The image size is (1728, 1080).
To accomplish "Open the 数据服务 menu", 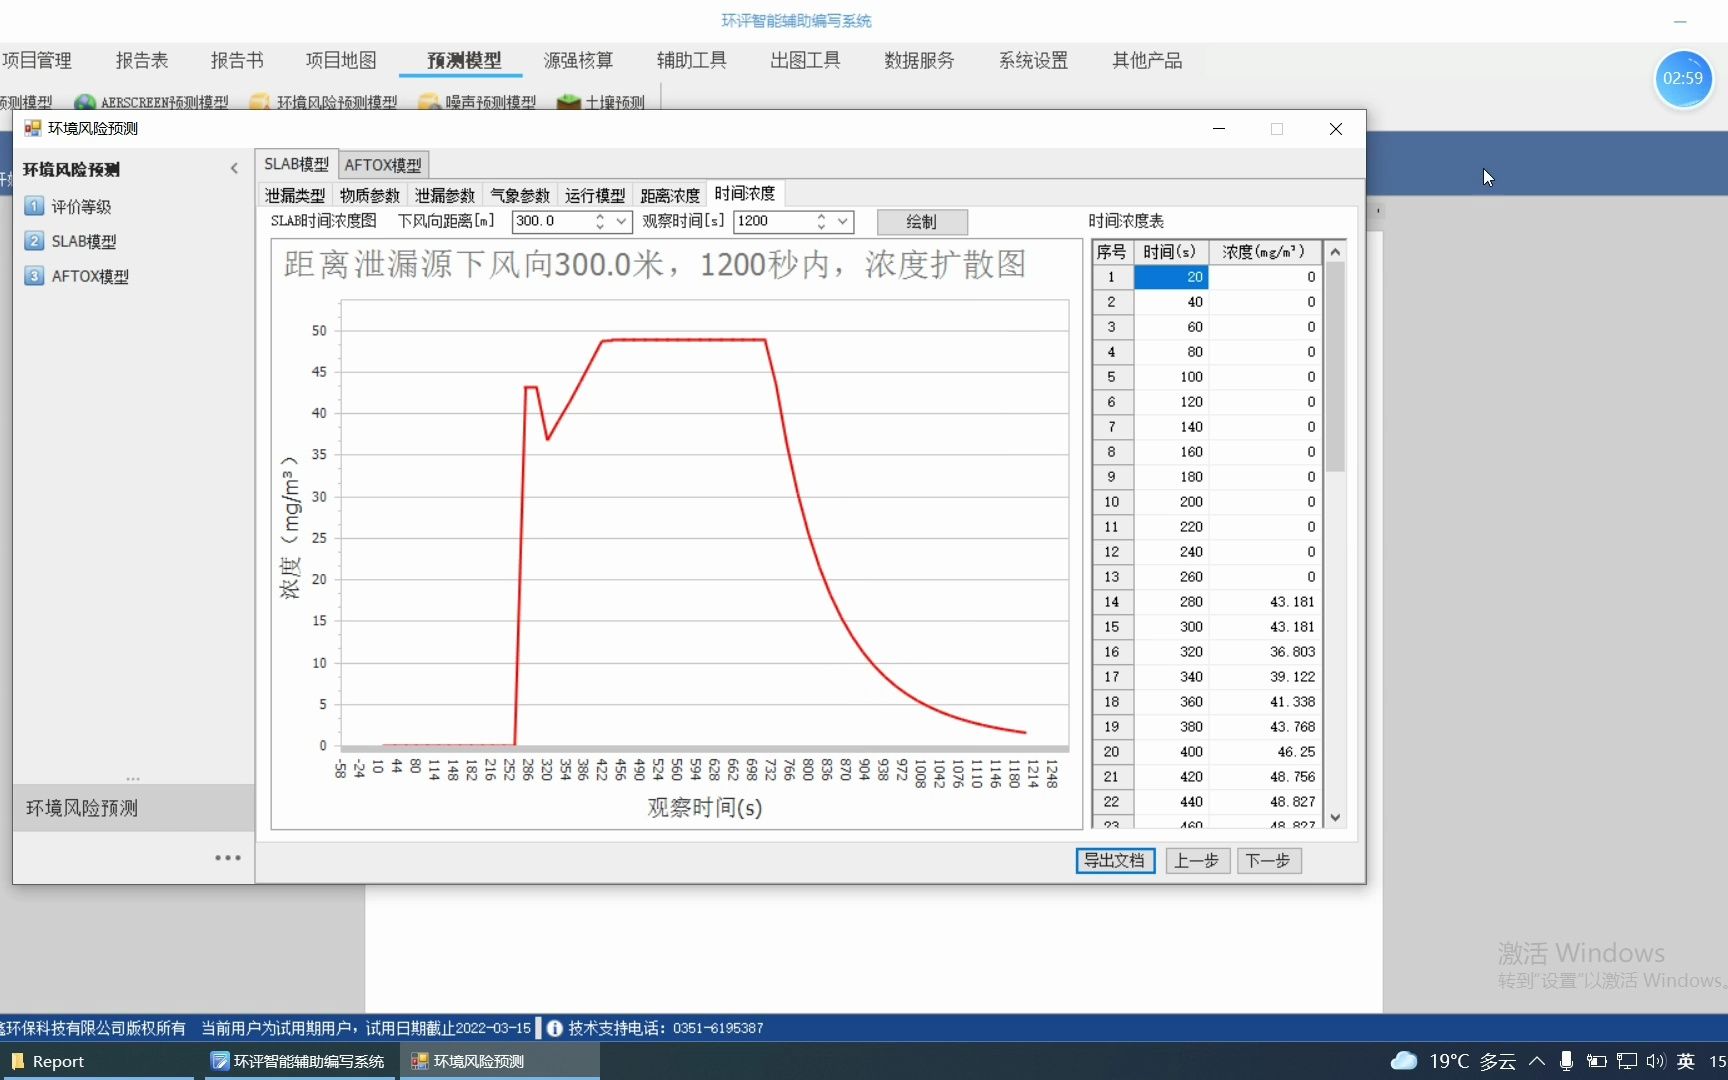I will tap(917, 60).
